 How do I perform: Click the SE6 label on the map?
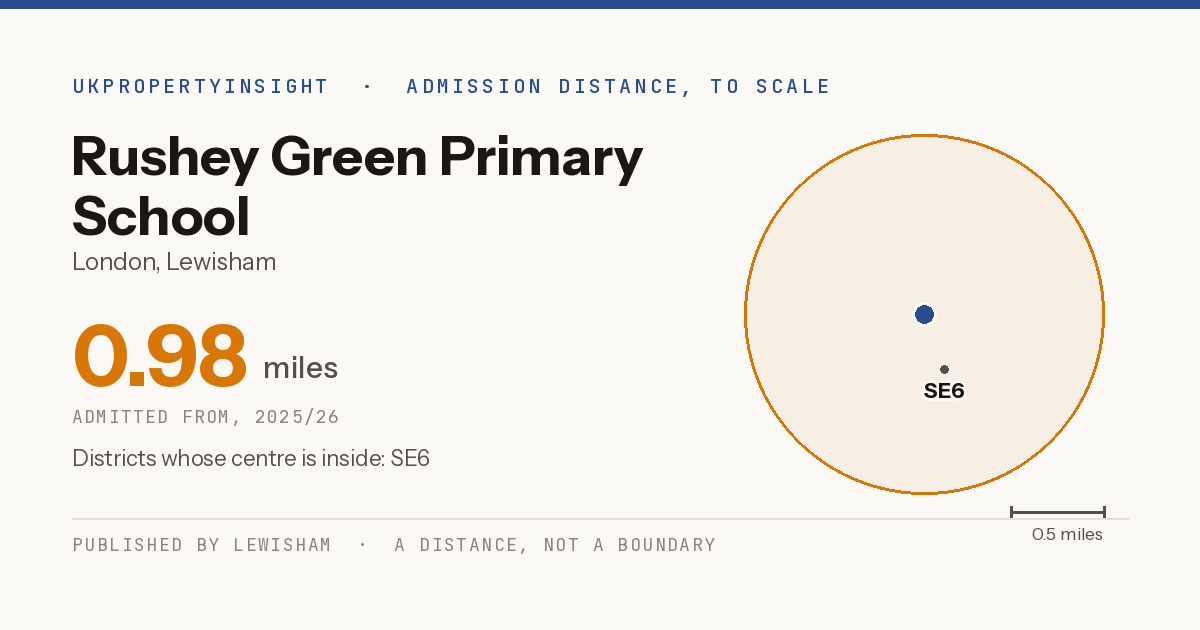[944, 391]
